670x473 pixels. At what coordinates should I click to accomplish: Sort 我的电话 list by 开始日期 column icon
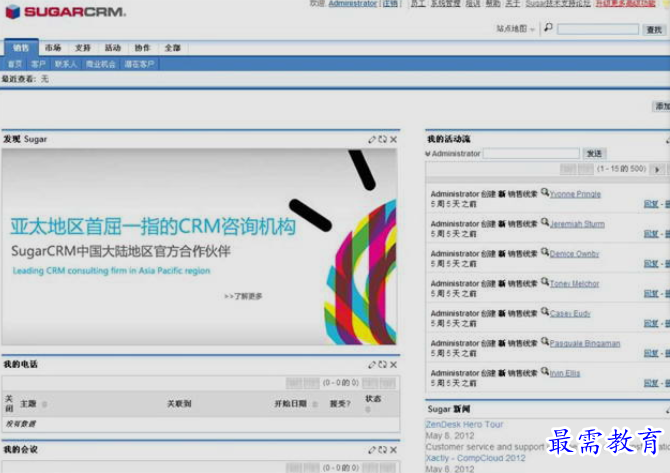(x=315, y=404)
